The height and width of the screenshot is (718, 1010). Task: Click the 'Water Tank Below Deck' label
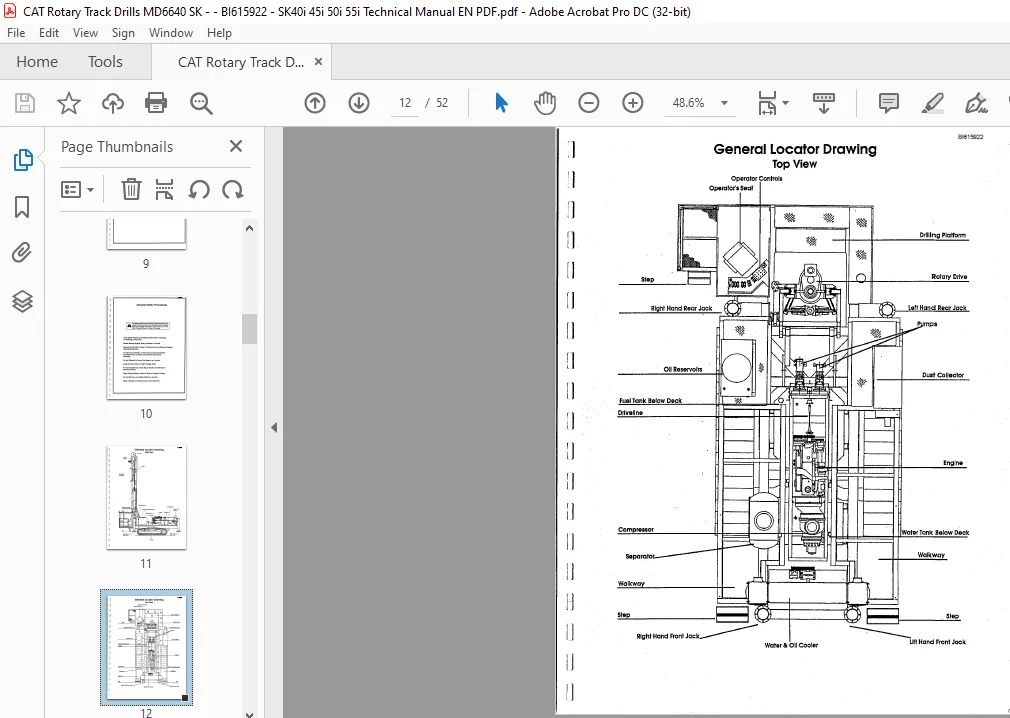click(935, 533)
